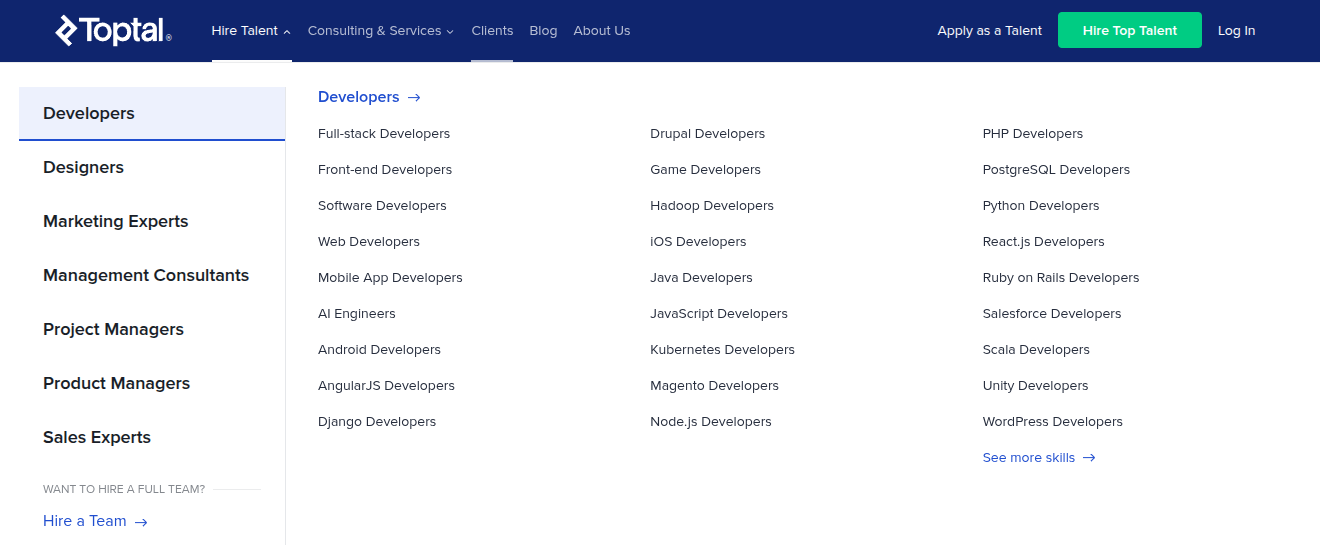Open PHP Developers
The height and width of the screenshot is (559, 1320).
tap(1033, 134)
